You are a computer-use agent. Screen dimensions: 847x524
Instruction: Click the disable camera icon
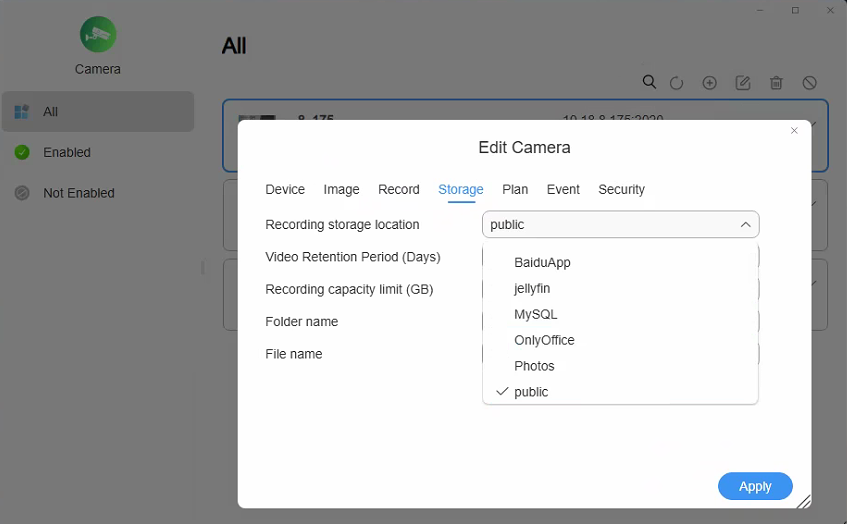point(810,83)
